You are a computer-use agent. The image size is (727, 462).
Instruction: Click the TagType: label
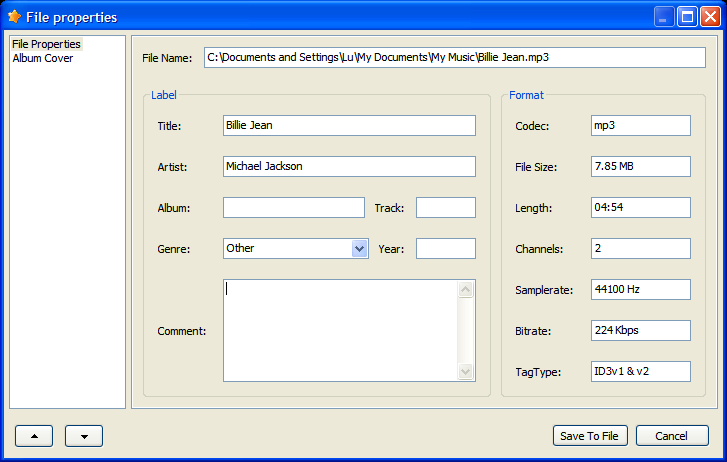[x=538, y=372]
